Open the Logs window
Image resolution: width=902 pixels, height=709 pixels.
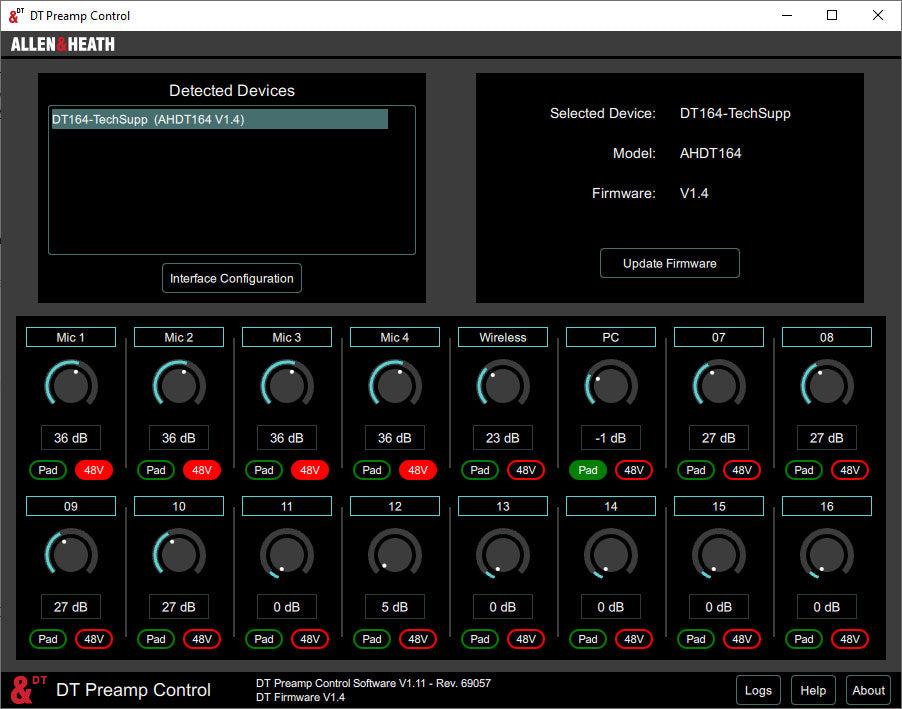click(x=758, y=690)
